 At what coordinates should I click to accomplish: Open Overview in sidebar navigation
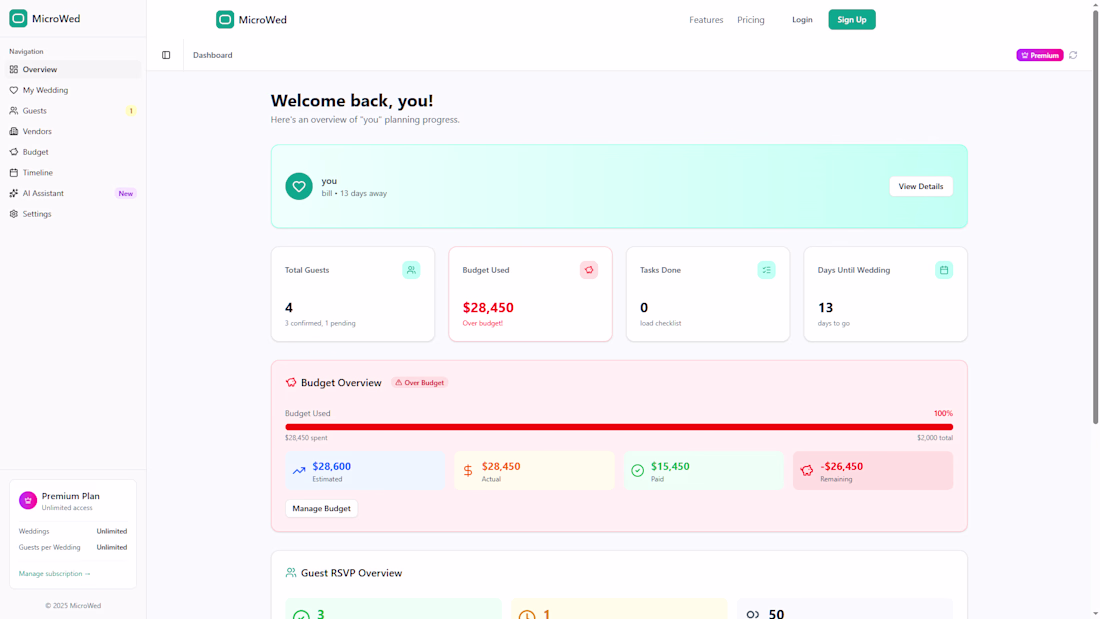[73, 69]
